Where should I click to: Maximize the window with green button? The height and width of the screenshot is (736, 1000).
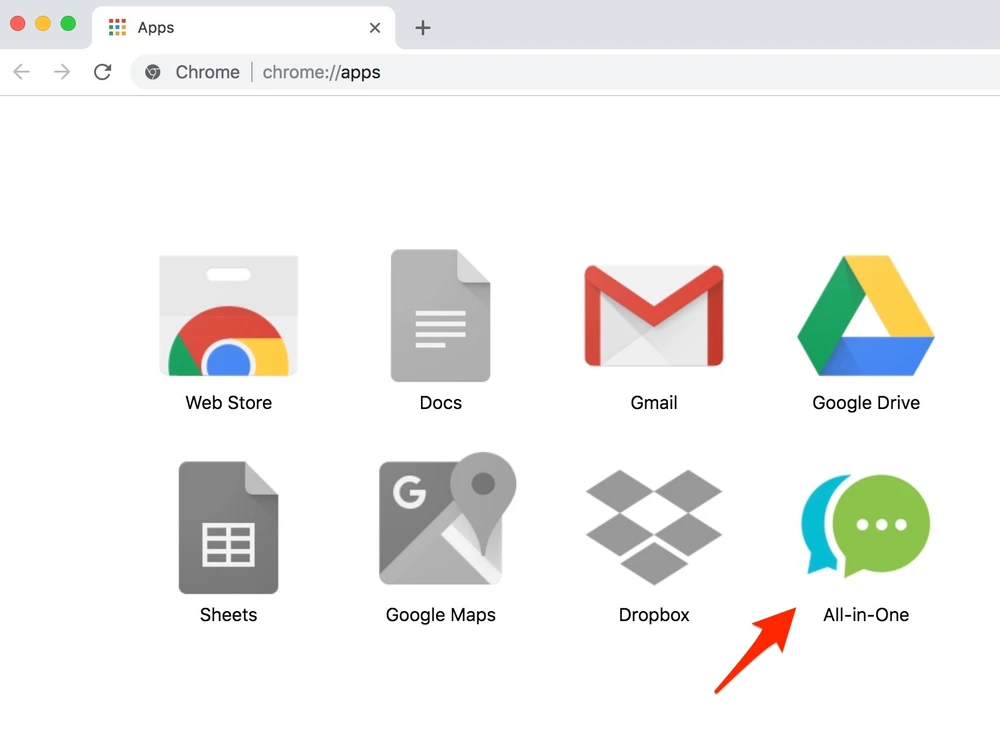click(68, 23)
